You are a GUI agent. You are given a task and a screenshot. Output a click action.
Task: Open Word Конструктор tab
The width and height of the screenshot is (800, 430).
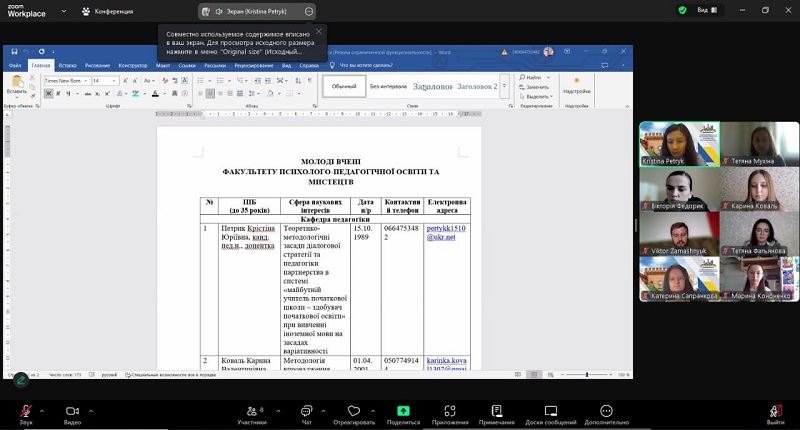pos(133,65)
